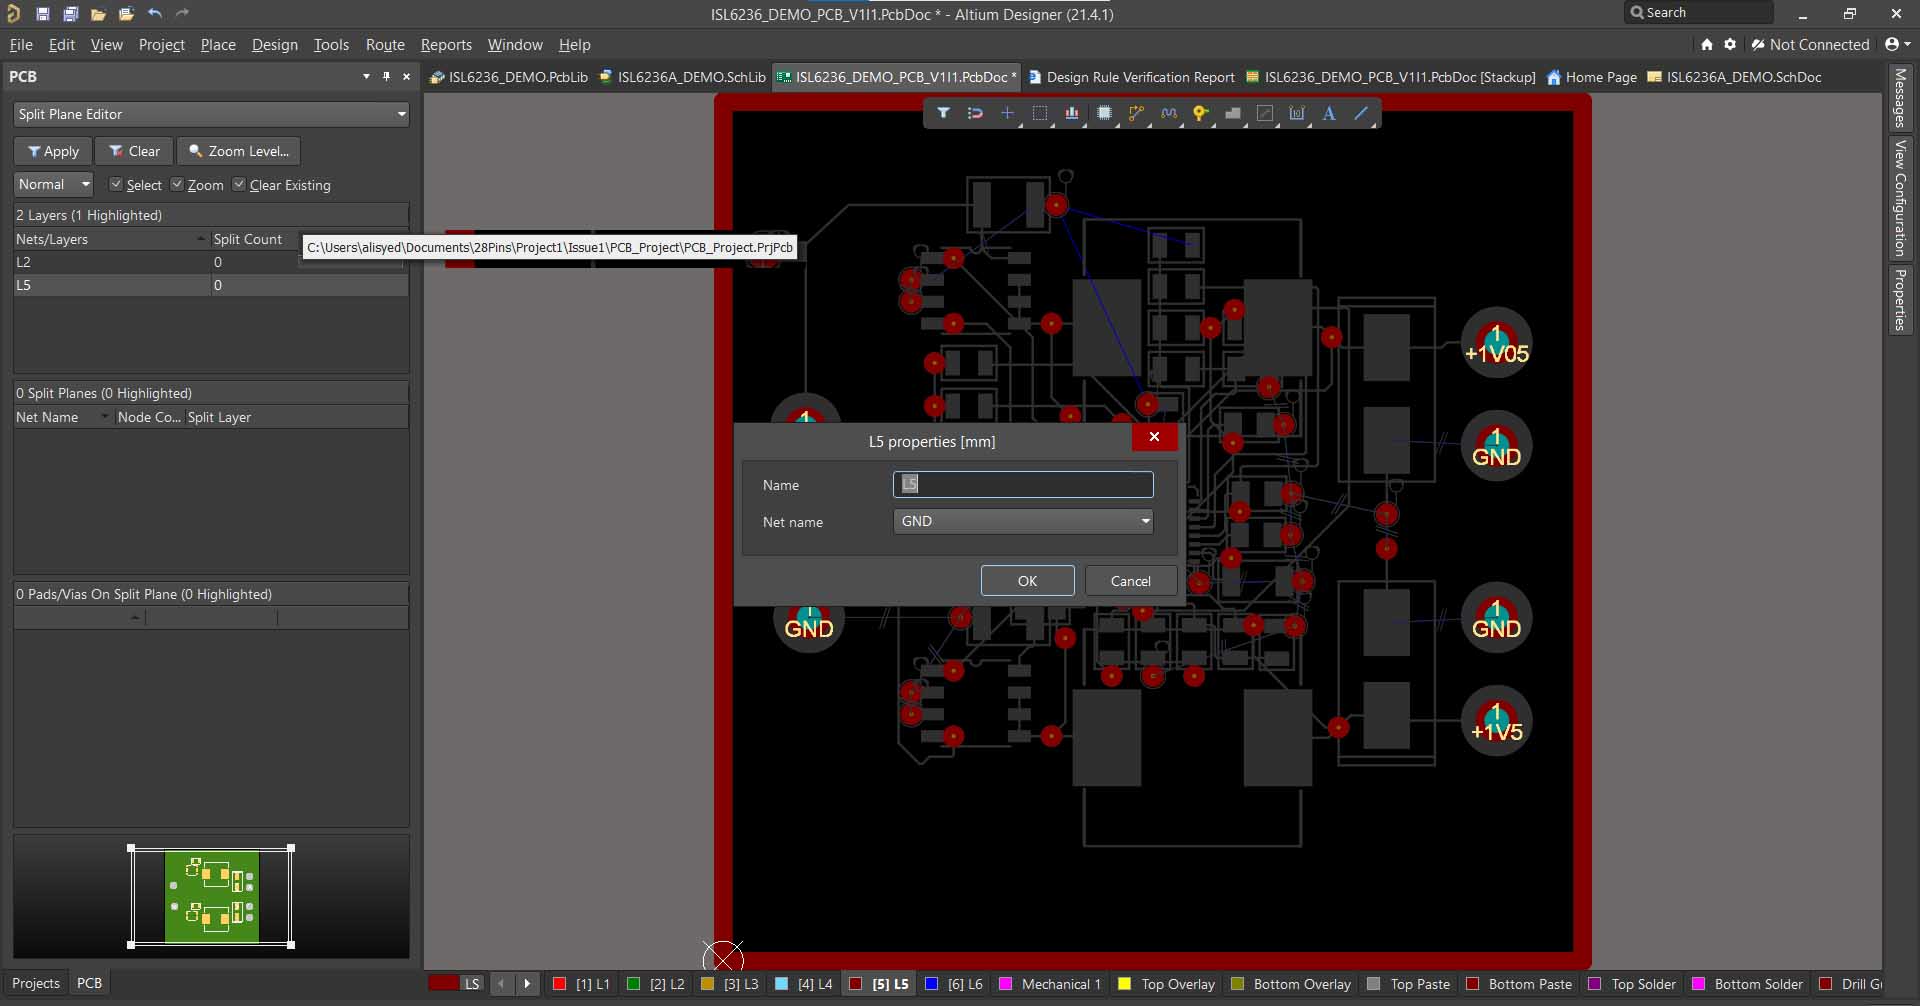Click the place string text tool
This screenshot has height=1006, width=1920.
point(1329,113)
